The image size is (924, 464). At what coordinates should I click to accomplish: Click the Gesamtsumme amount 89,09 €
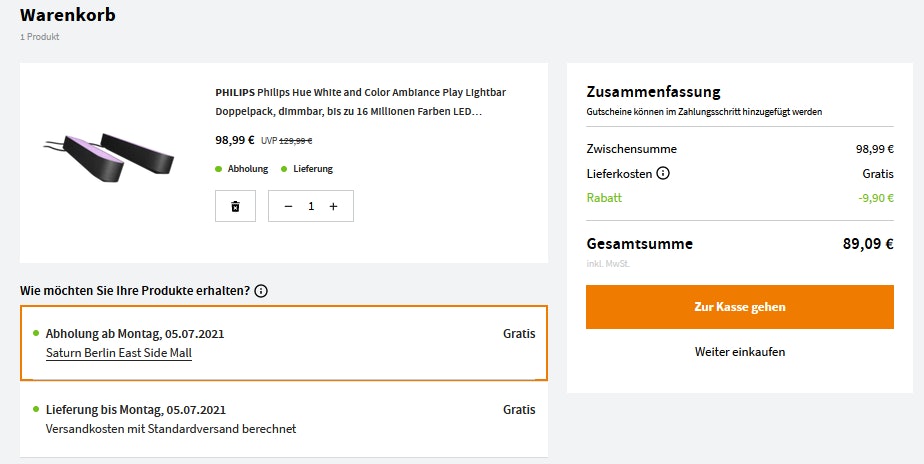[868, 244]
